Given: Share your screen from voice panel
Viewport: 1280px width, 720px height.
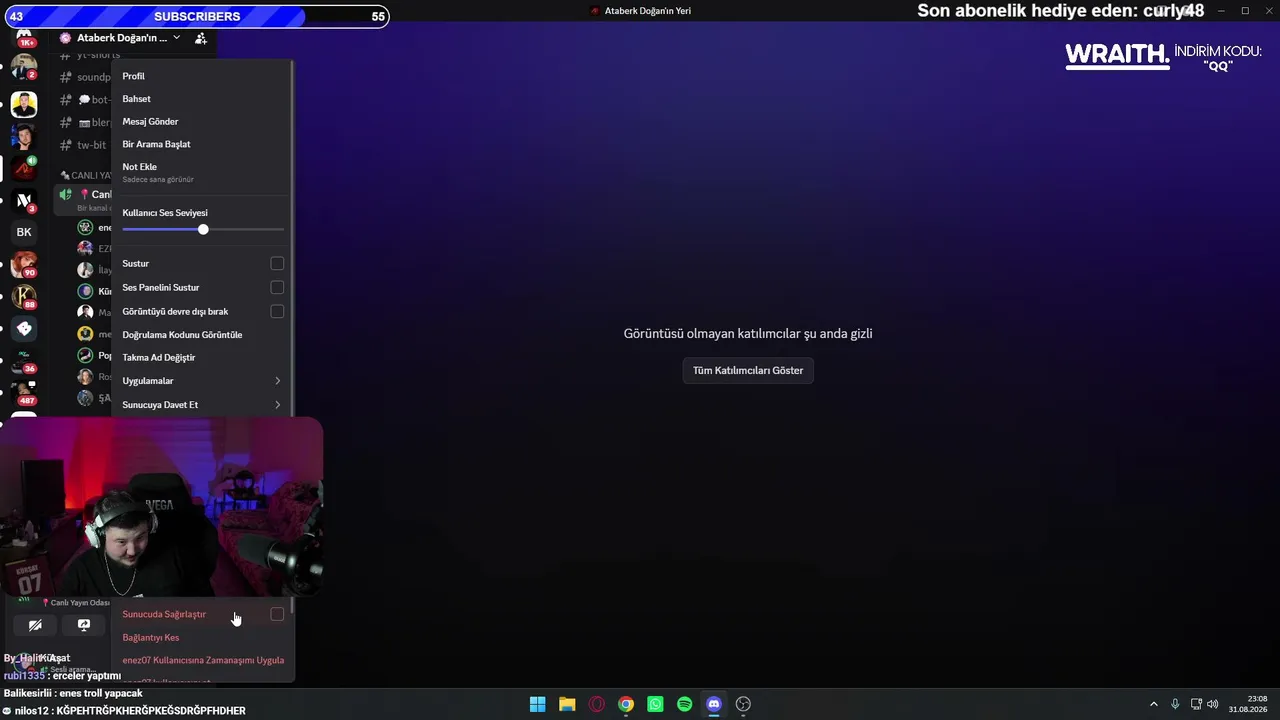Looking at the screenshot, I should 84,625.
